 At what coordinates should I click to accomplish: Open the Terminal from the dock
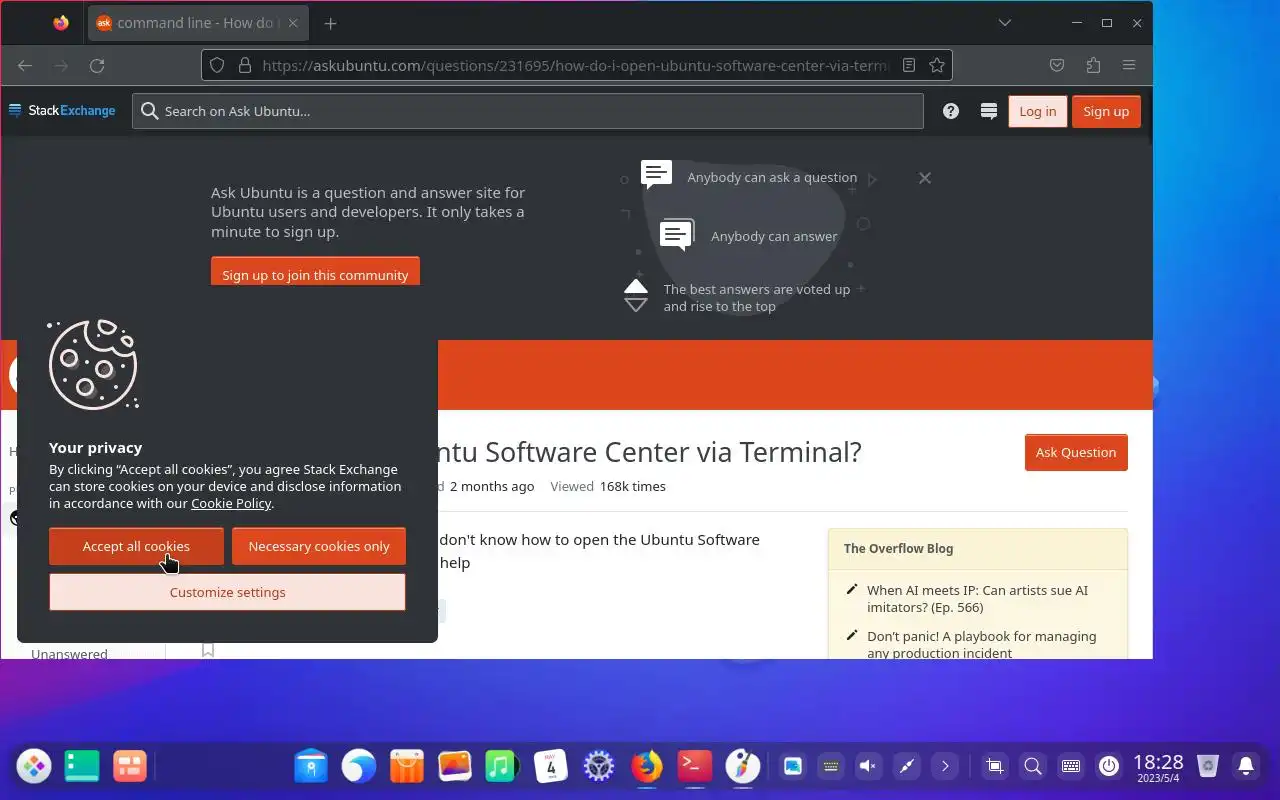point(695,767)
